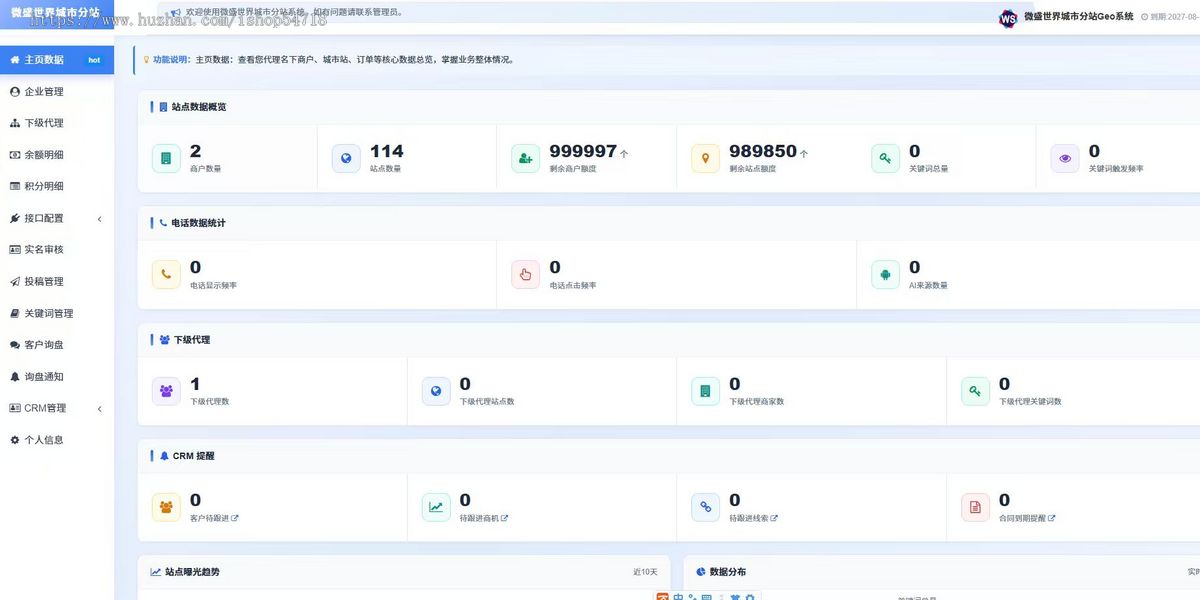Click the 下级代理站点数 globe icon

click(x=436, y=391)
